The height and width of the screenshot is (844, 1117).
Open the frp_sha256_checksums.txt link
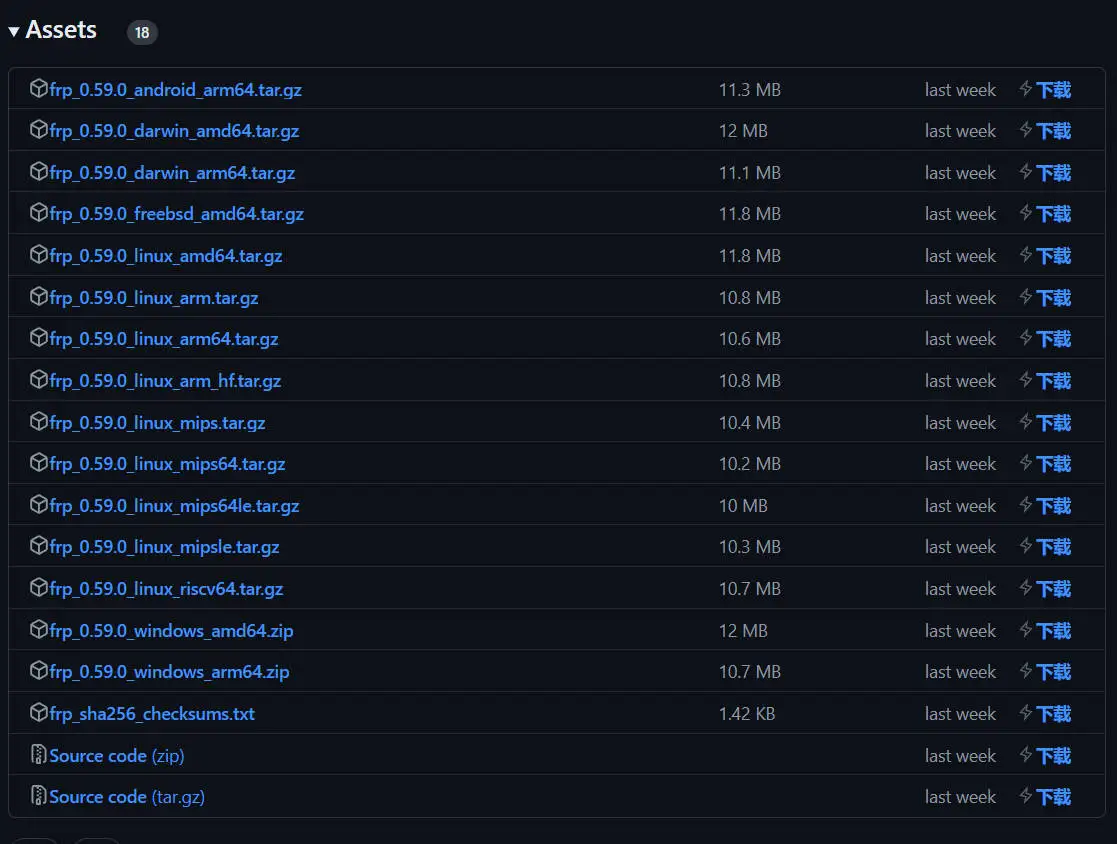tap(152, 714)
